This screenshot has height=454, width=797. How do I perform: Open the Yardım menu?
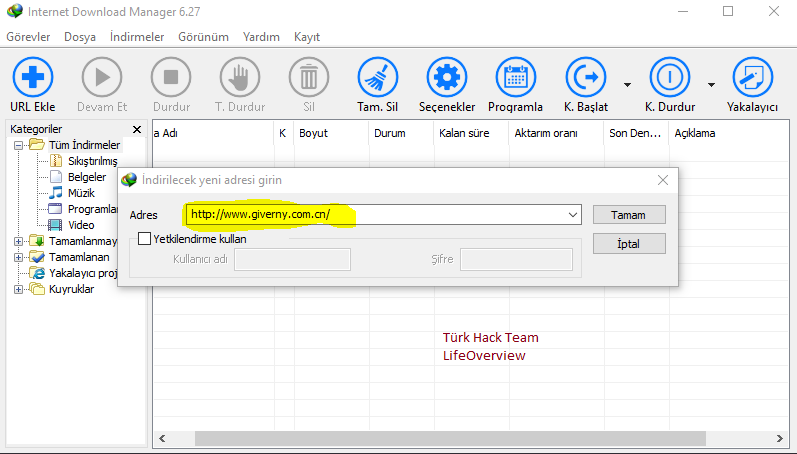pyautogui.click(x=261, y=37)
